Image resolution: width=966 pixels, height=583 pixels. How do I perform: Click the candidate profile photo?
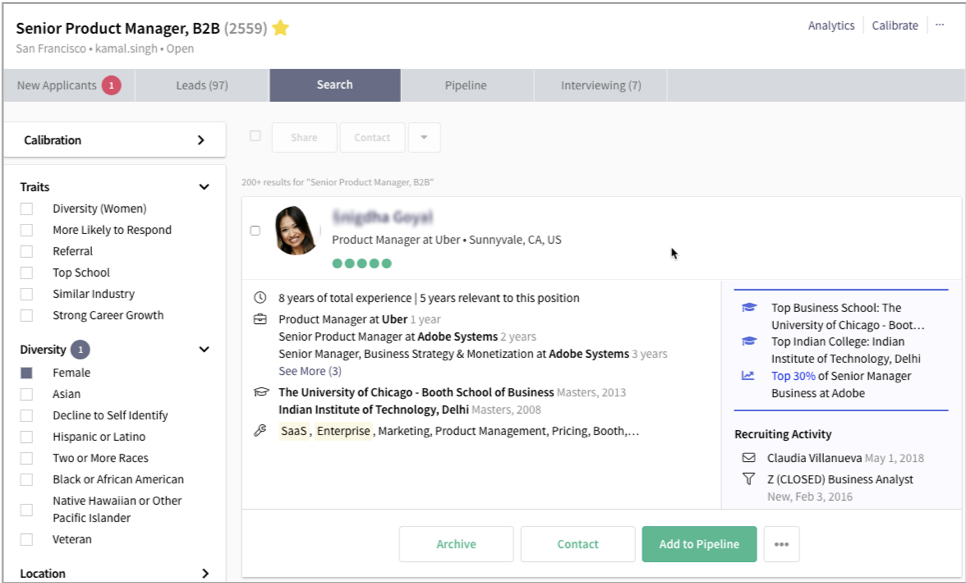[x=296, y=230]
